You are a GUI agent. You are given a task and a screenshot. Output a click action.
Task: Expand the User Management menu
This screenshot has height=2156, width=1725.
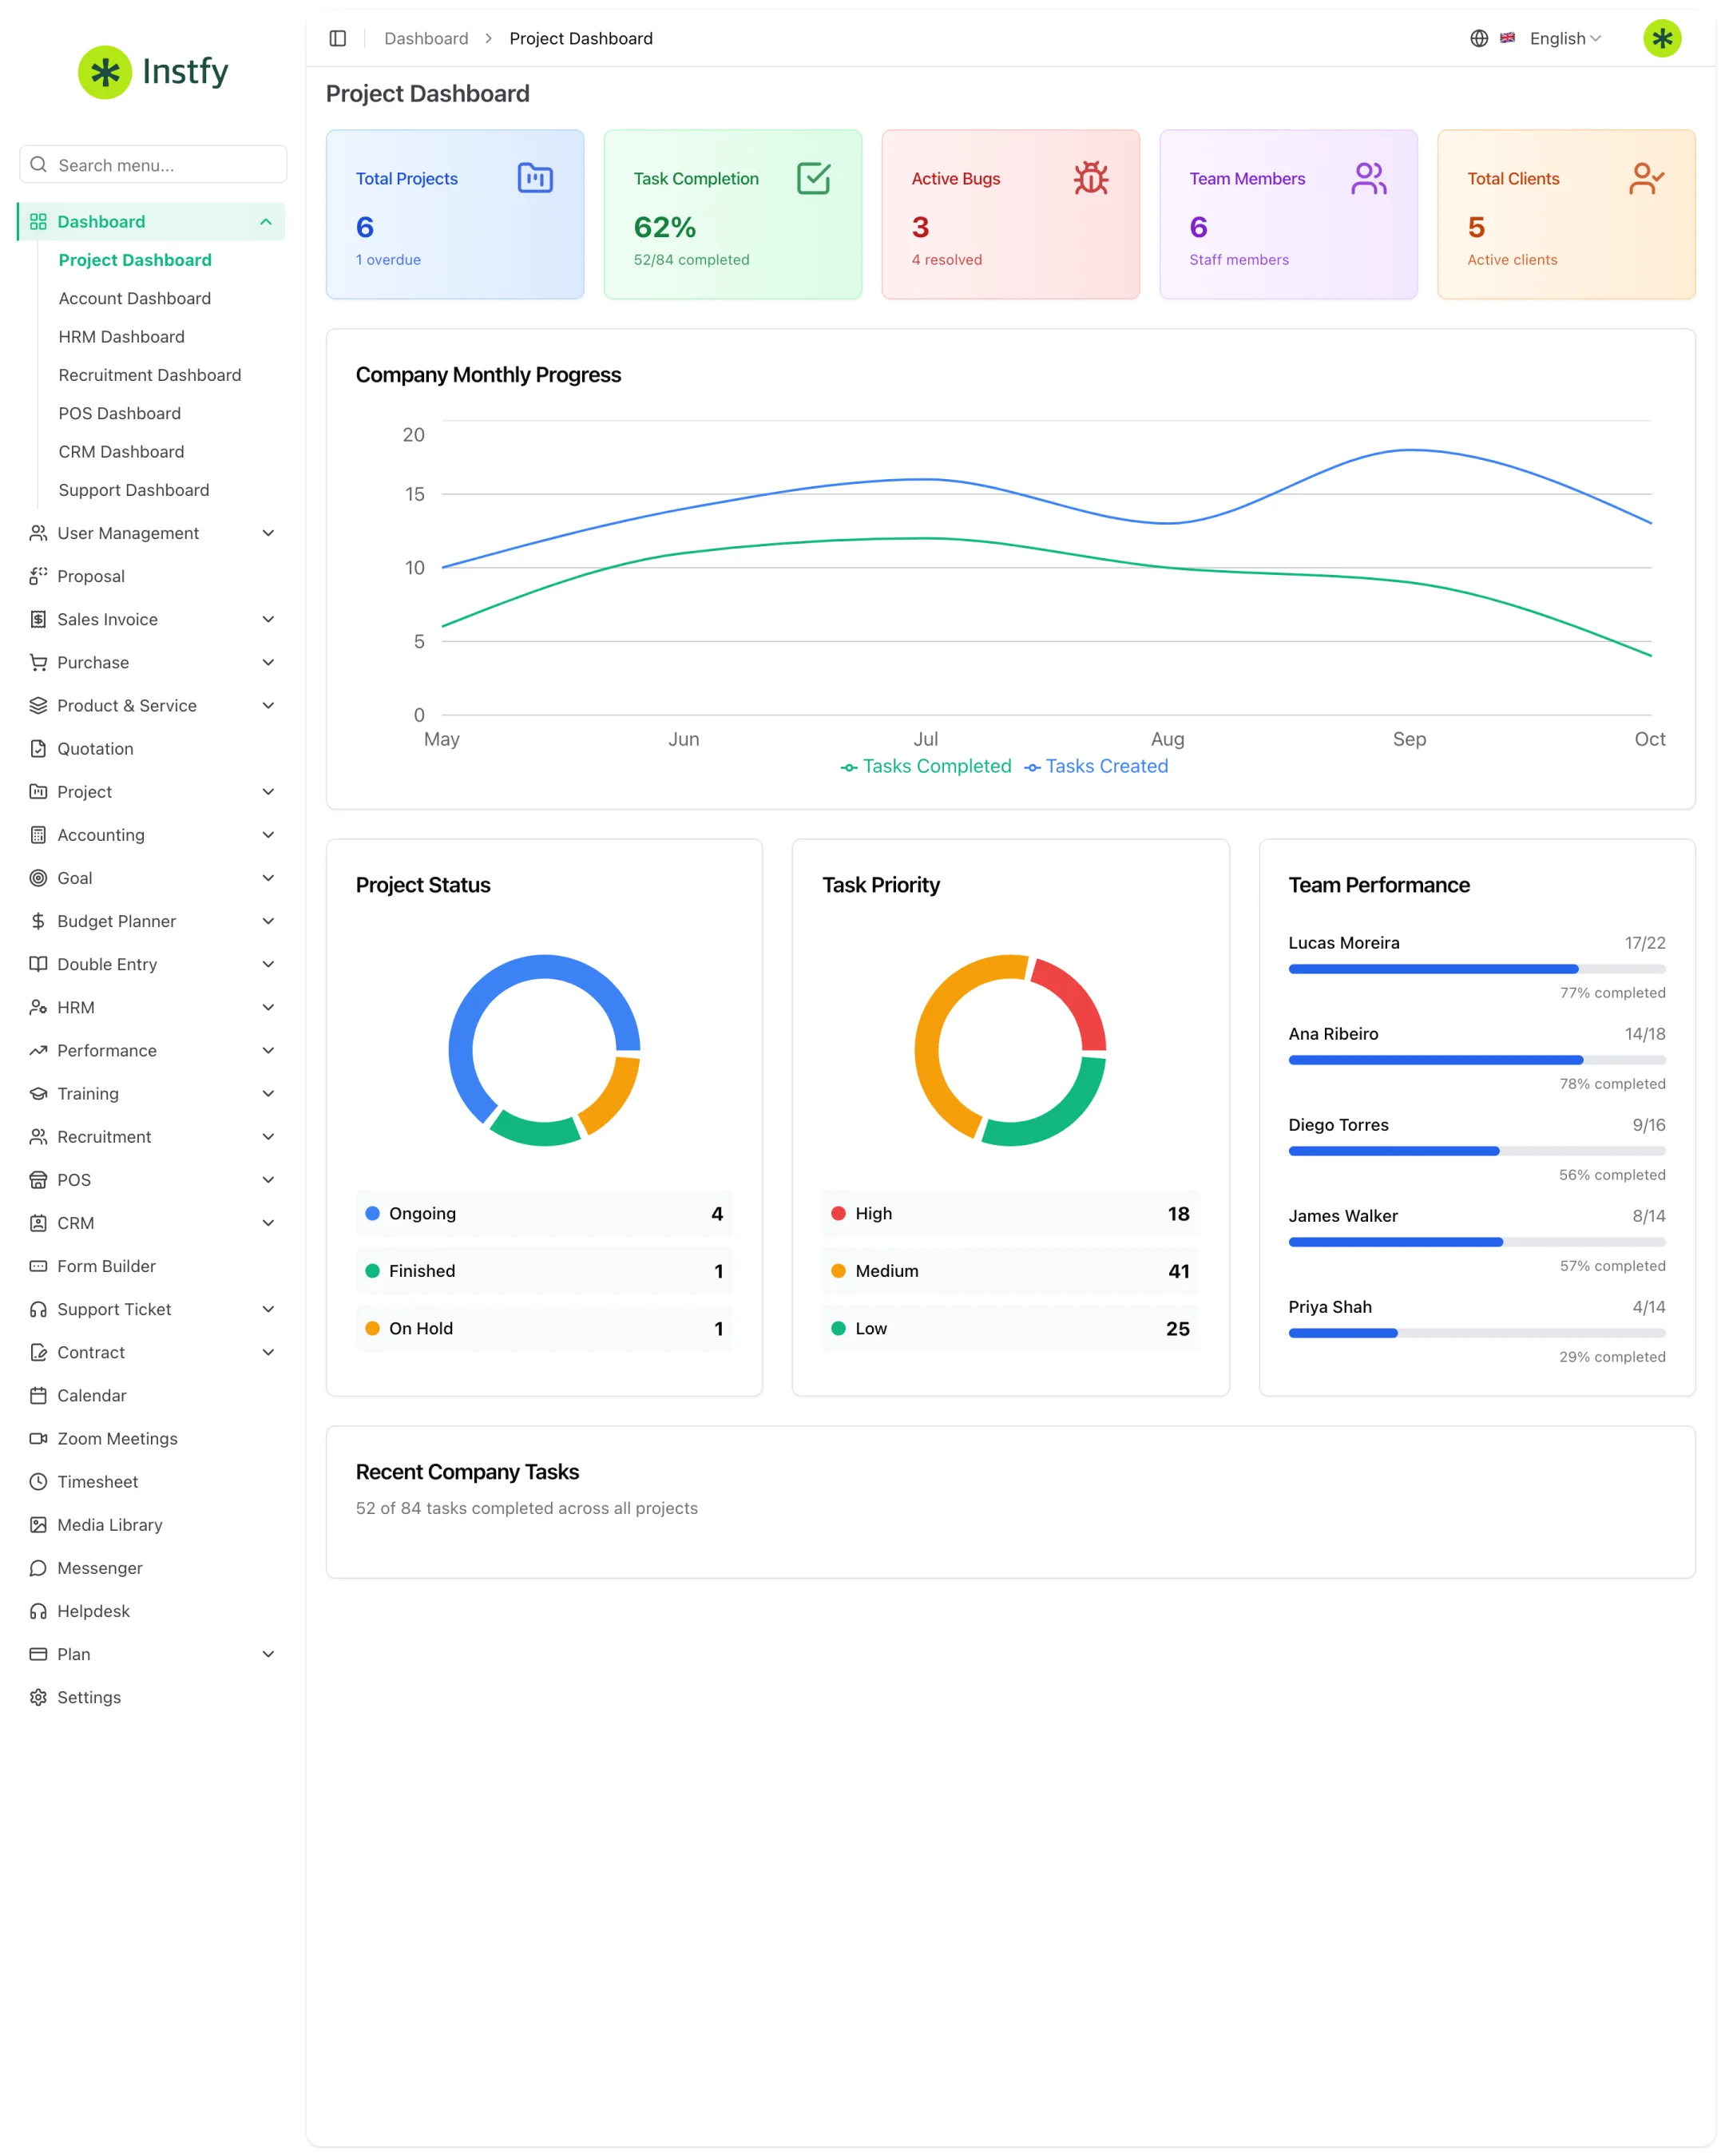point(152,533)
